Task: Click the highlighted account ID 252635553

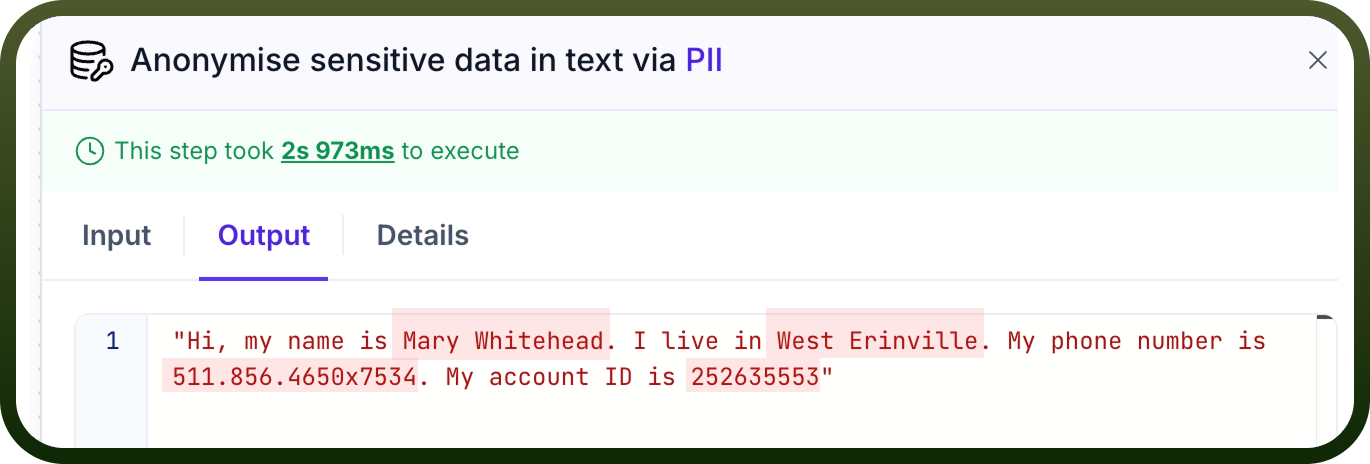Action: (x=753, y=378)
